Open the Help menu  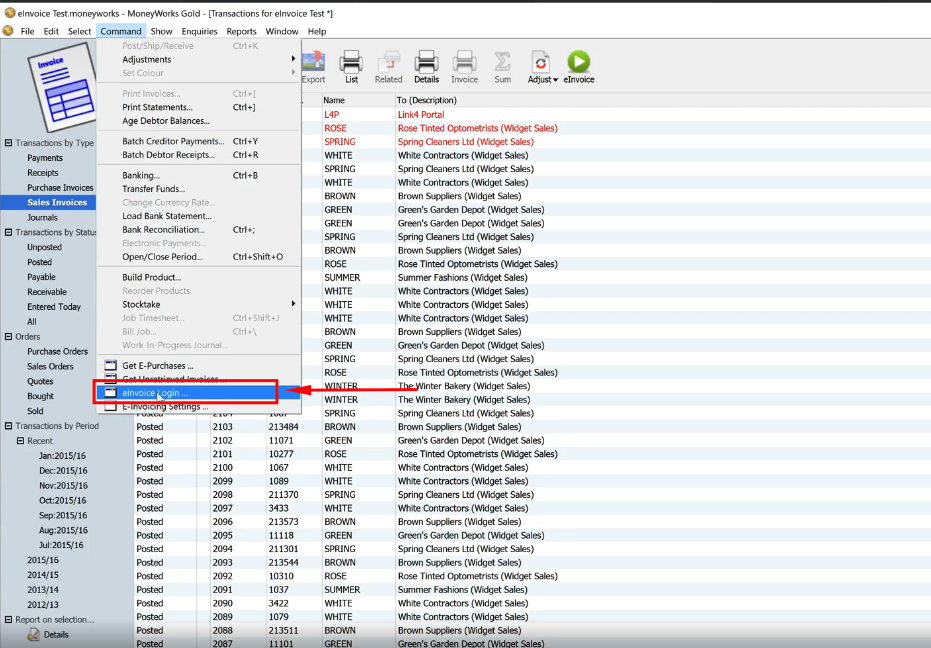[x=316, y=31]
